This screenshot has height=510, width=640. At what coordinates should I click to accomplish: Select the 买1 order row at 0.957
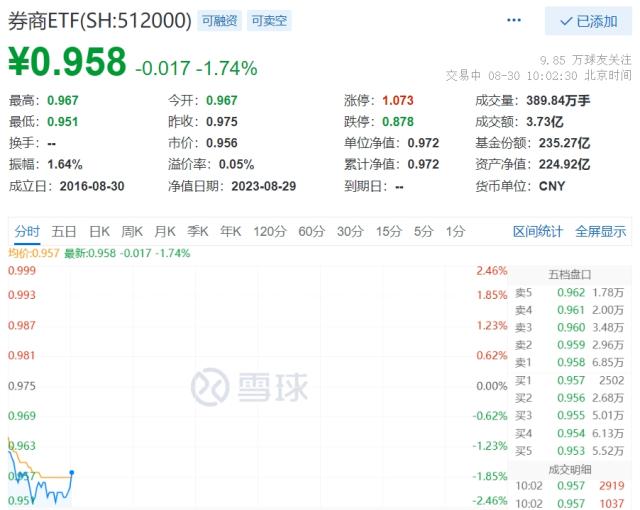569,380
